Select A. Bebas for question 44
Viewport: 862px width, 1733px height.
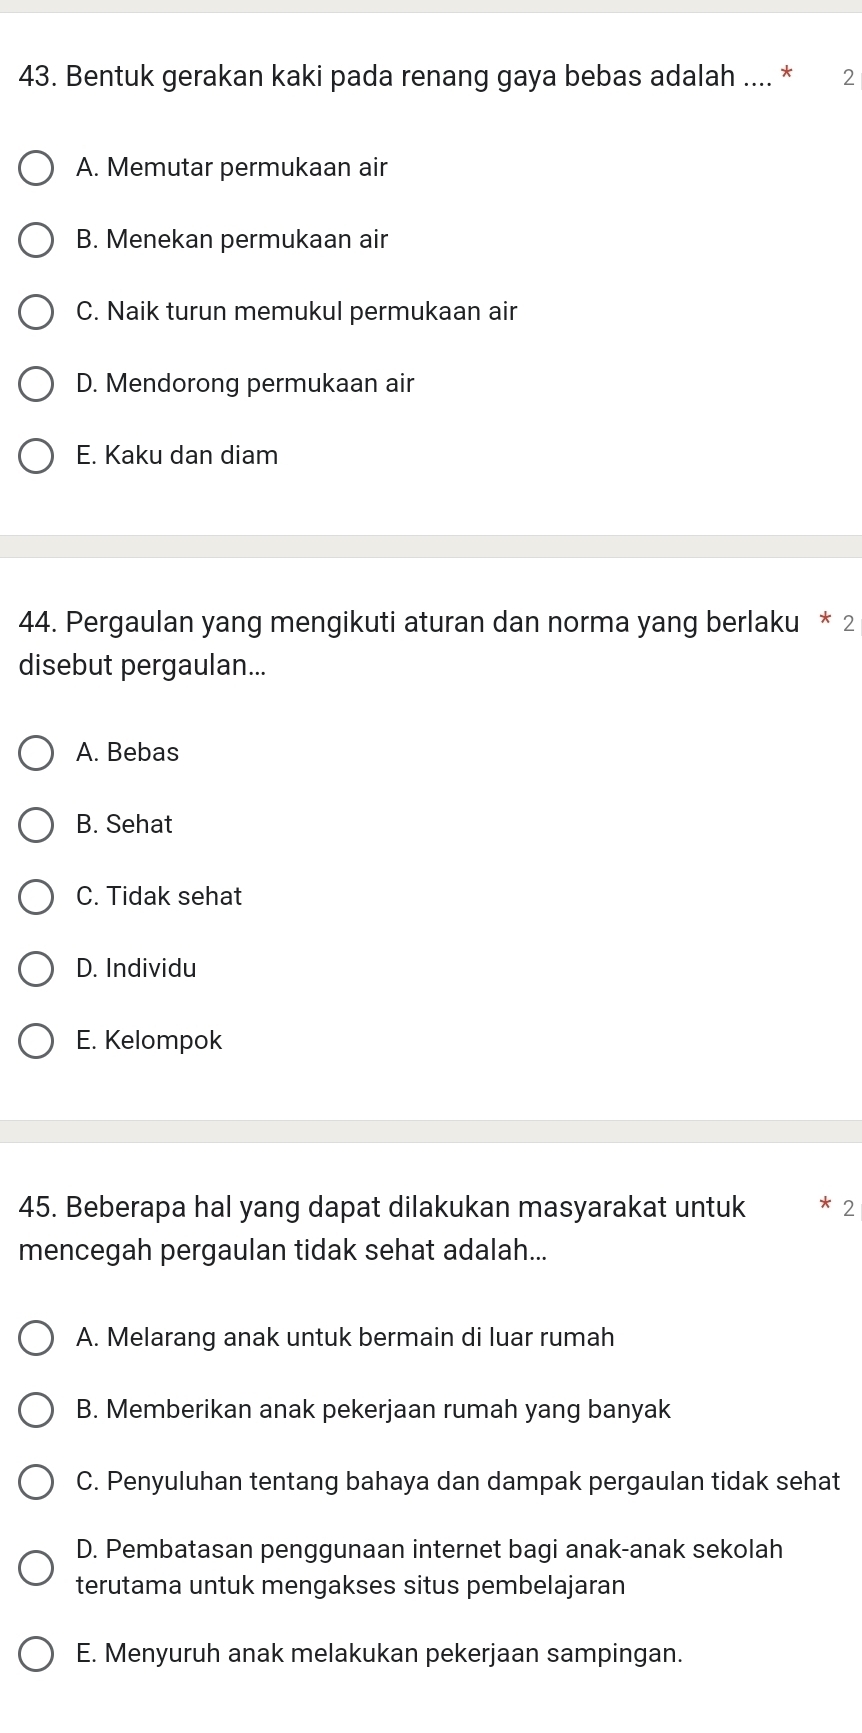(37, 753)
